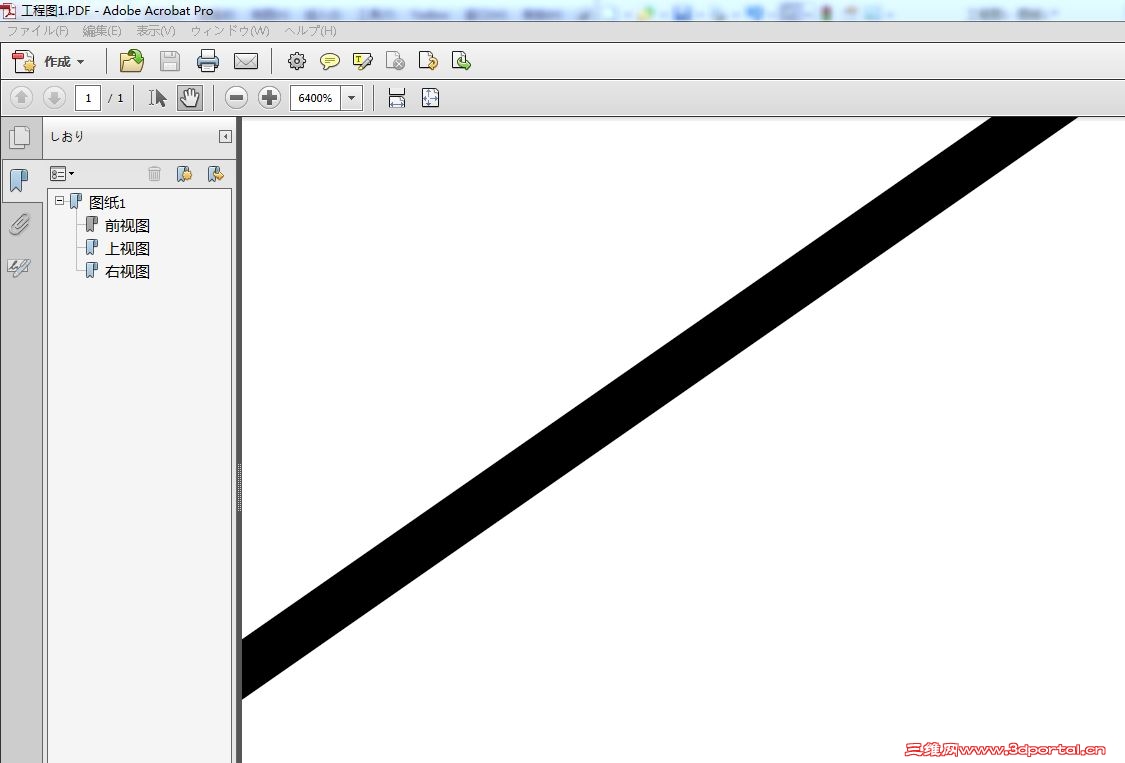Zoom in with the plus button
The image size is (1125, 763).
pyautogui.click(x=270, y=98)
